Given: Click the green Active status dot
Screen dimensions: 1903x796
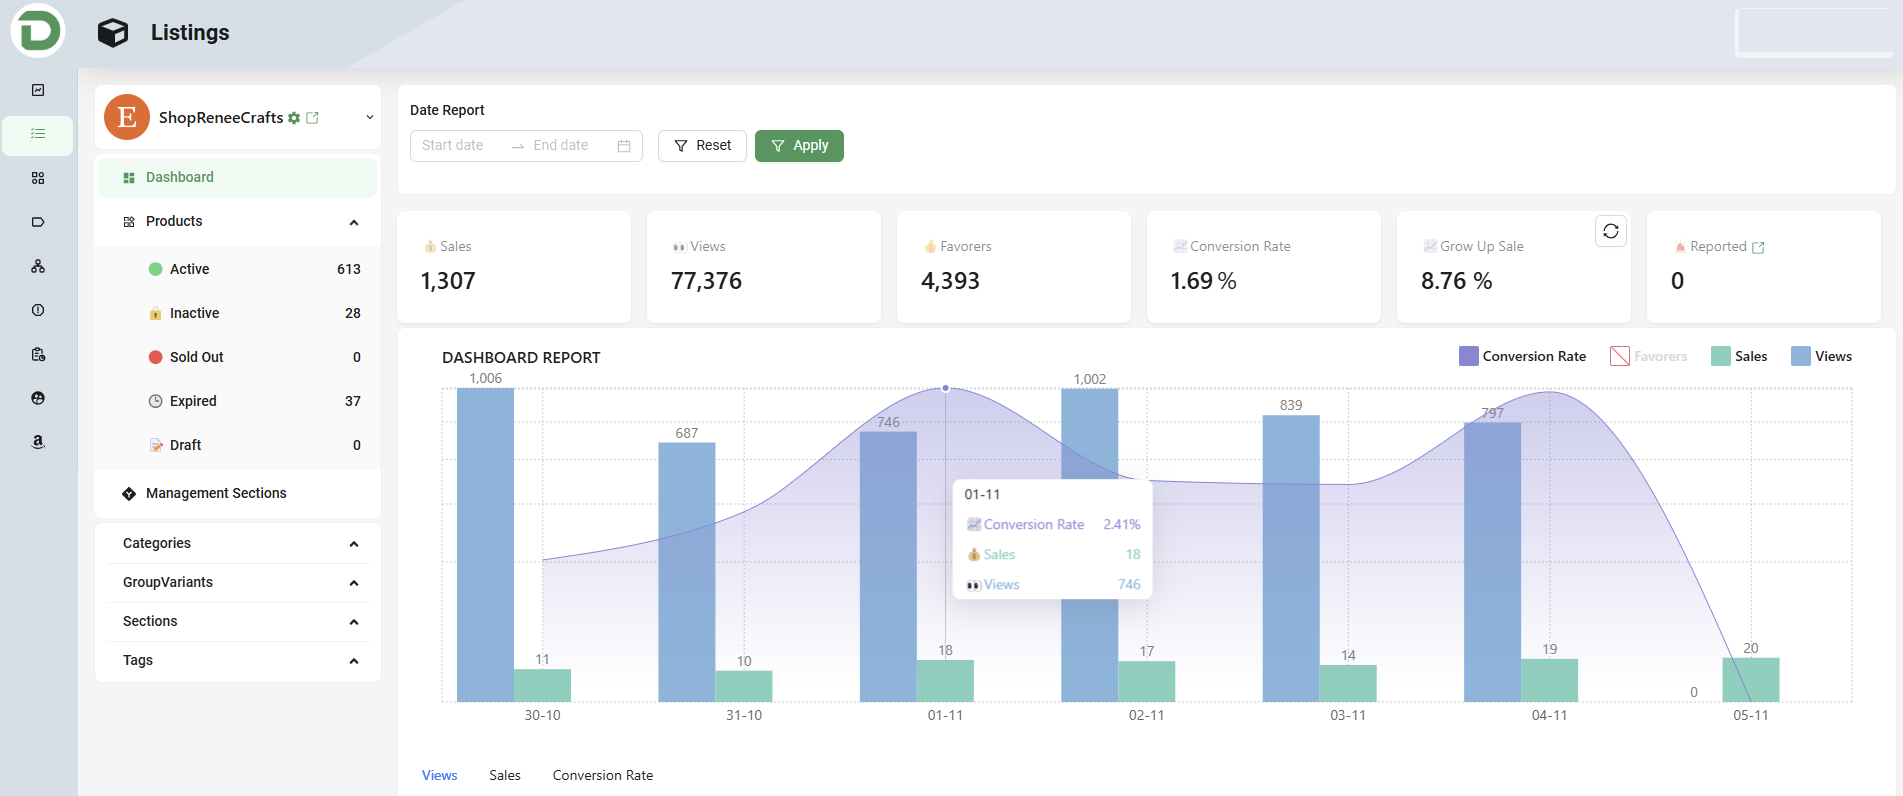Looking at the screenshot, I should click(156, 269).
